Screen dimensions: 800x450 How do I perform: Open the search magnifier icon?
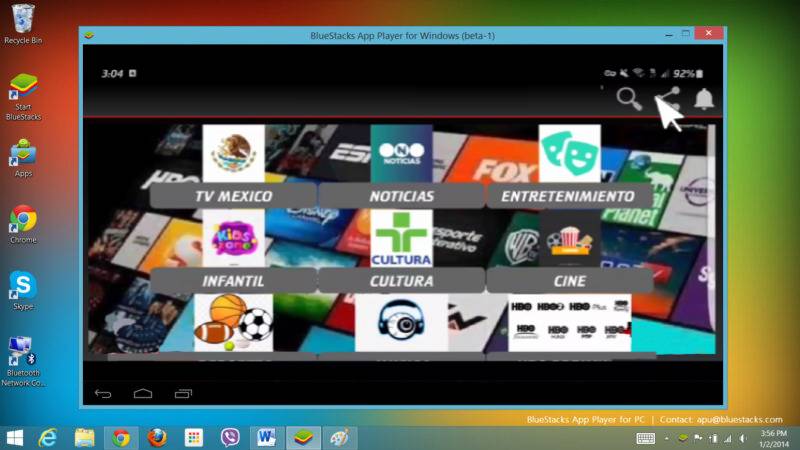coord(629,99)
